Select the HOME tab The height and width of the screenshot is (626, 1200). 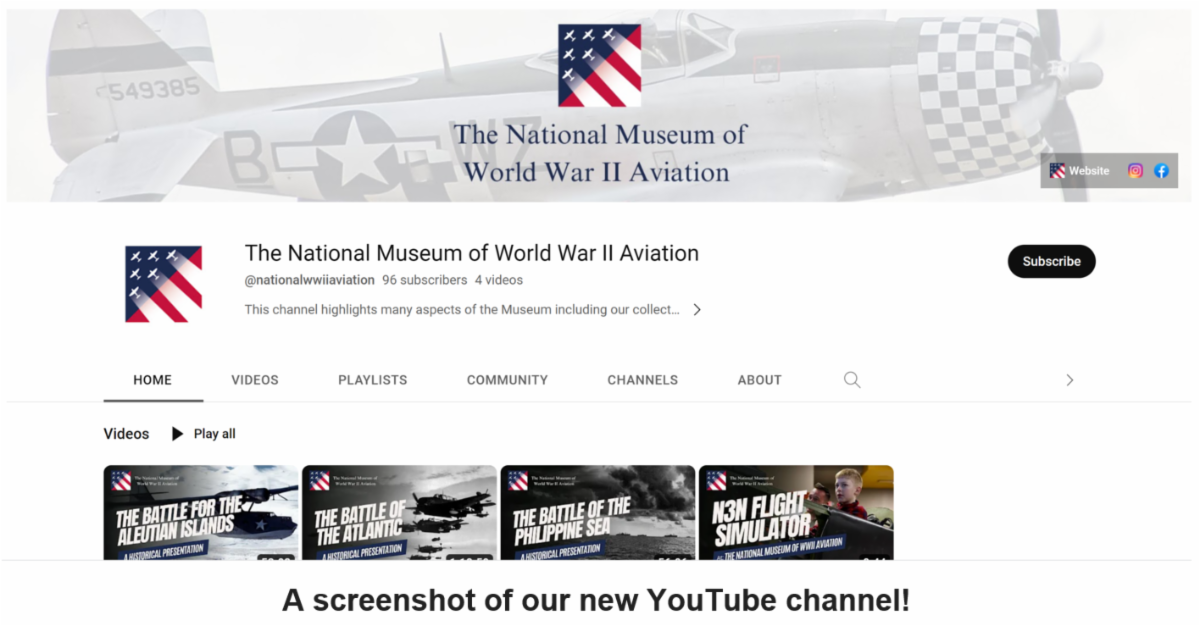click(x=153, y=380)
